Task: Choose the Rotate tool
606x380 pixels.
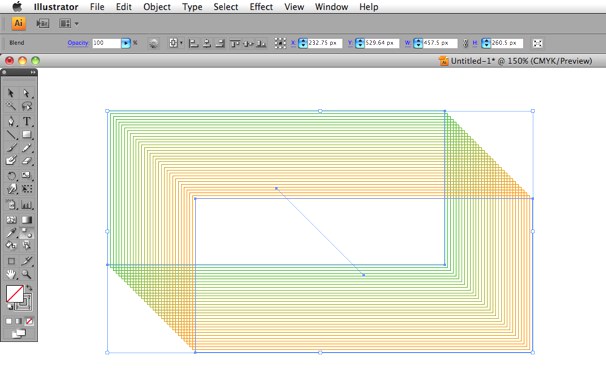Action: click(x=11, y=176)
